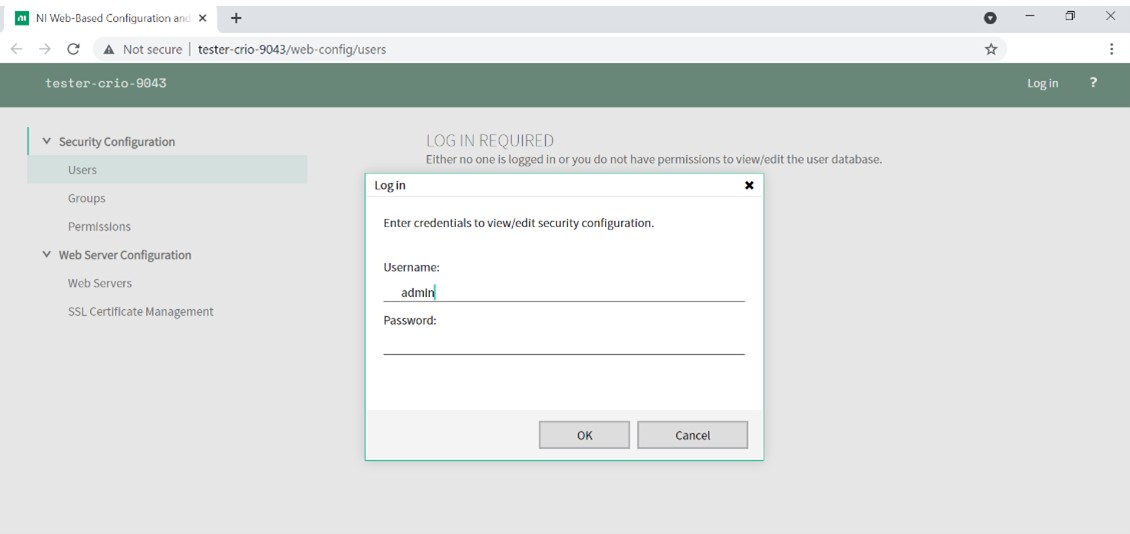Close the NI Web-Based Configuration tab
The height and width of the screenshot is (534, 1130).
click(203, 18)
